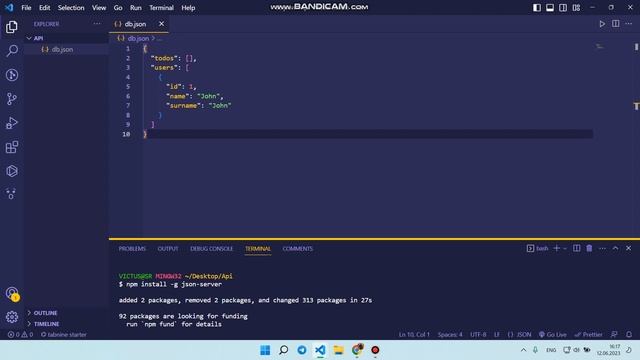The image size is (640, 360).
Task: Kill terminal with trash icon
Action: (x=589, y=248)
